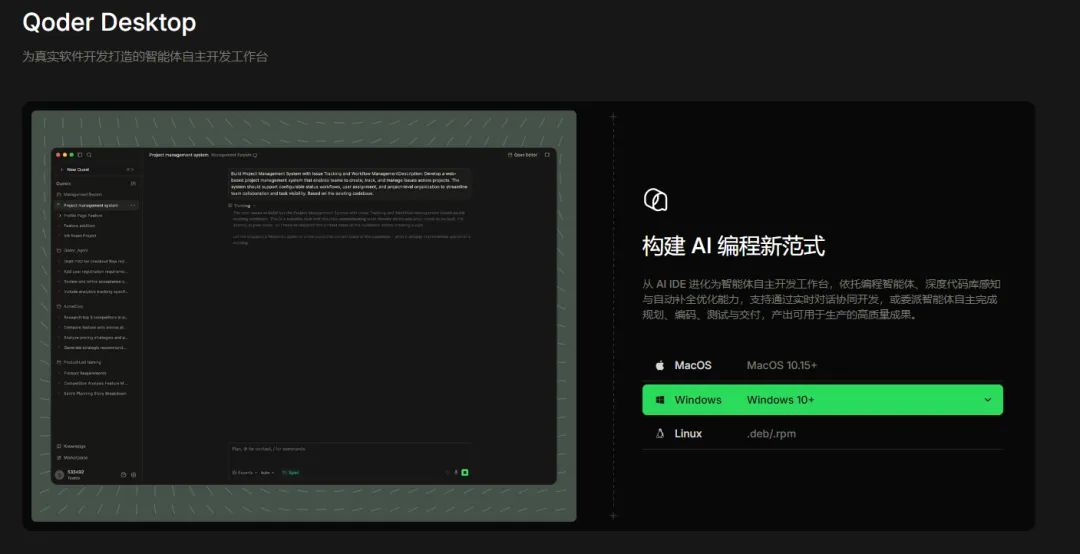The image size is (1080, 554).
Task: Select Add user registration requirements quest
Action: 95,271
